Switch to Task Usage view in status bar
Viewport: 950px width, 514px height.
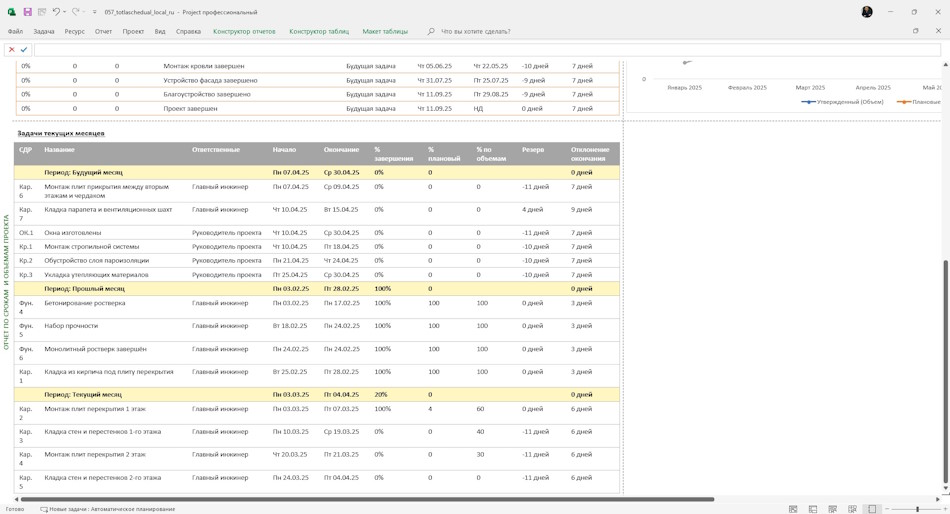click(x=813, y=509)
